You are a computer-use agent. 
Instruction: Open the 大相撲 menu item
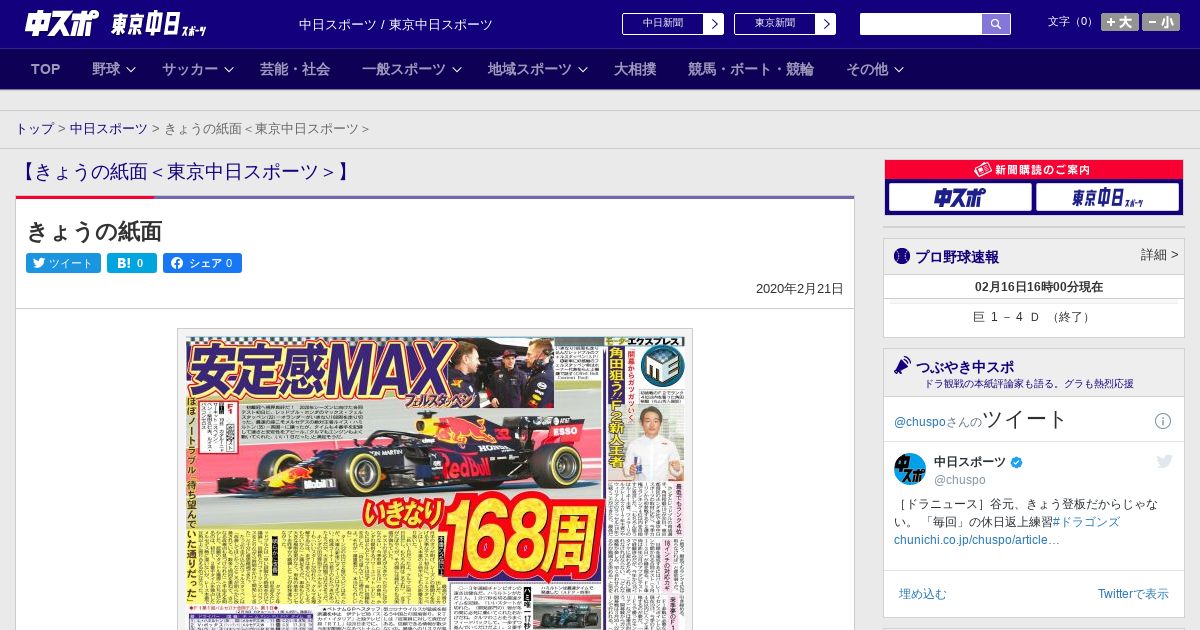pyautogui.click(x=635, y=69)
